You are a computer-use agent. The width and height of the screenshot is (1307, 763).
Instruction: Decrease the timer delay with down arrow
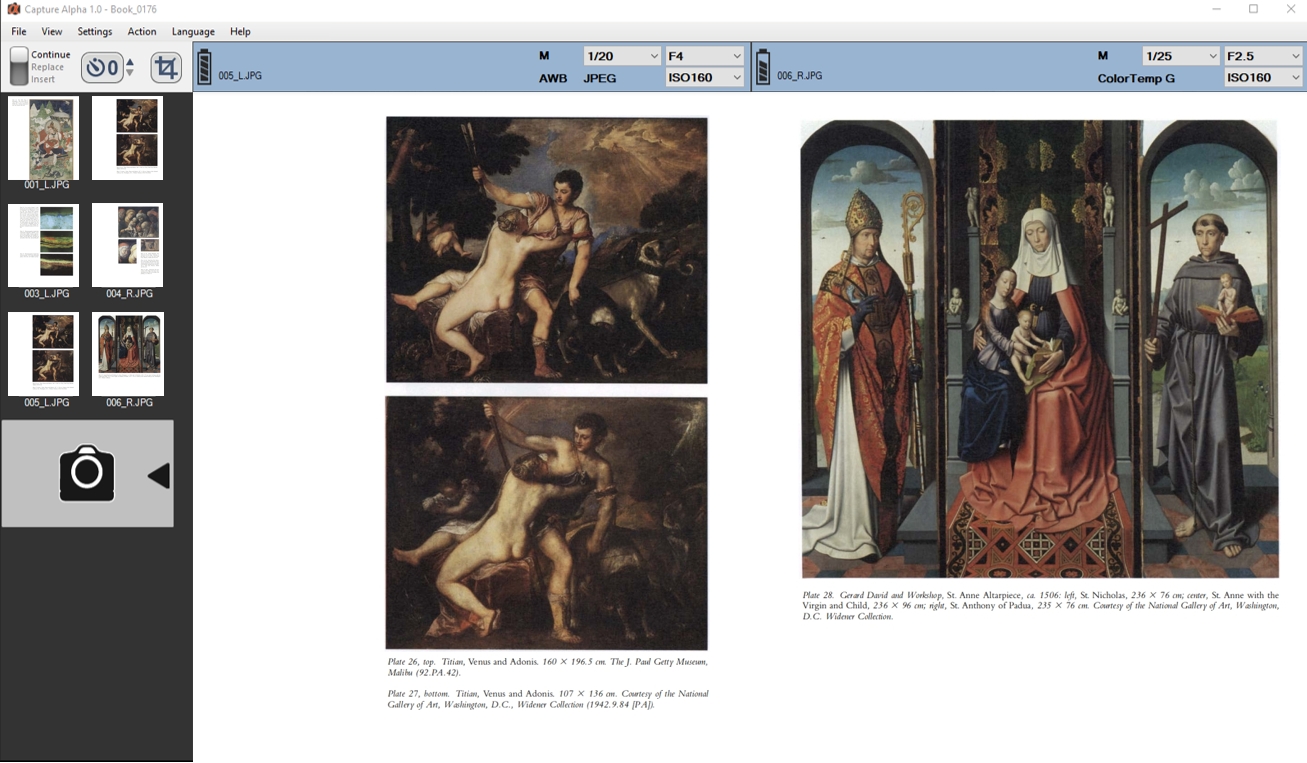[130, 74]
